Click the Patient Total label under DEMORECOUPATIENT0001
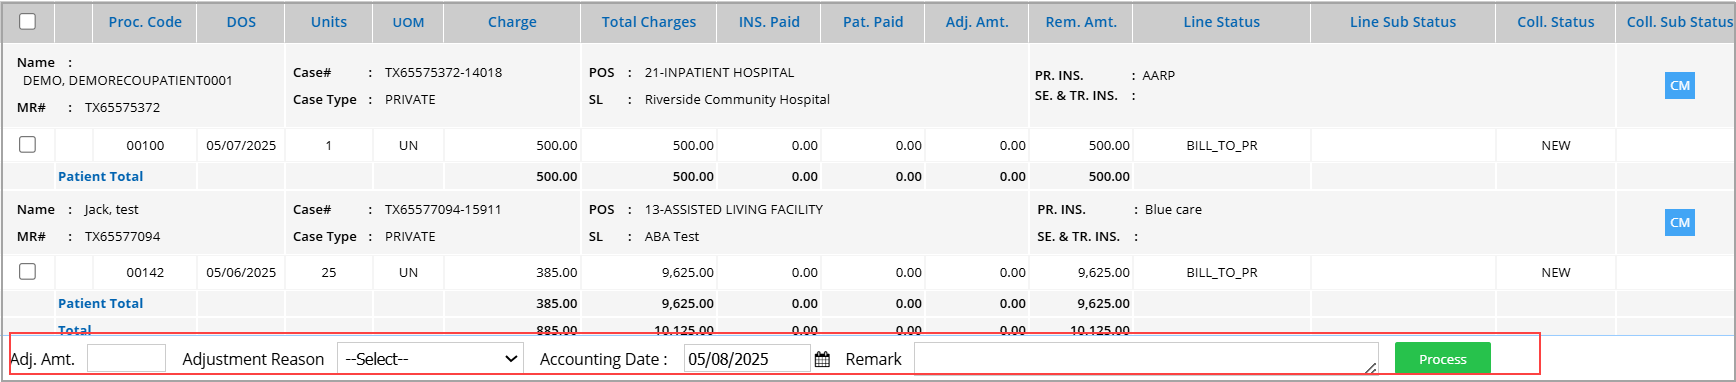The image size is (1736, 382). [100, 176]
